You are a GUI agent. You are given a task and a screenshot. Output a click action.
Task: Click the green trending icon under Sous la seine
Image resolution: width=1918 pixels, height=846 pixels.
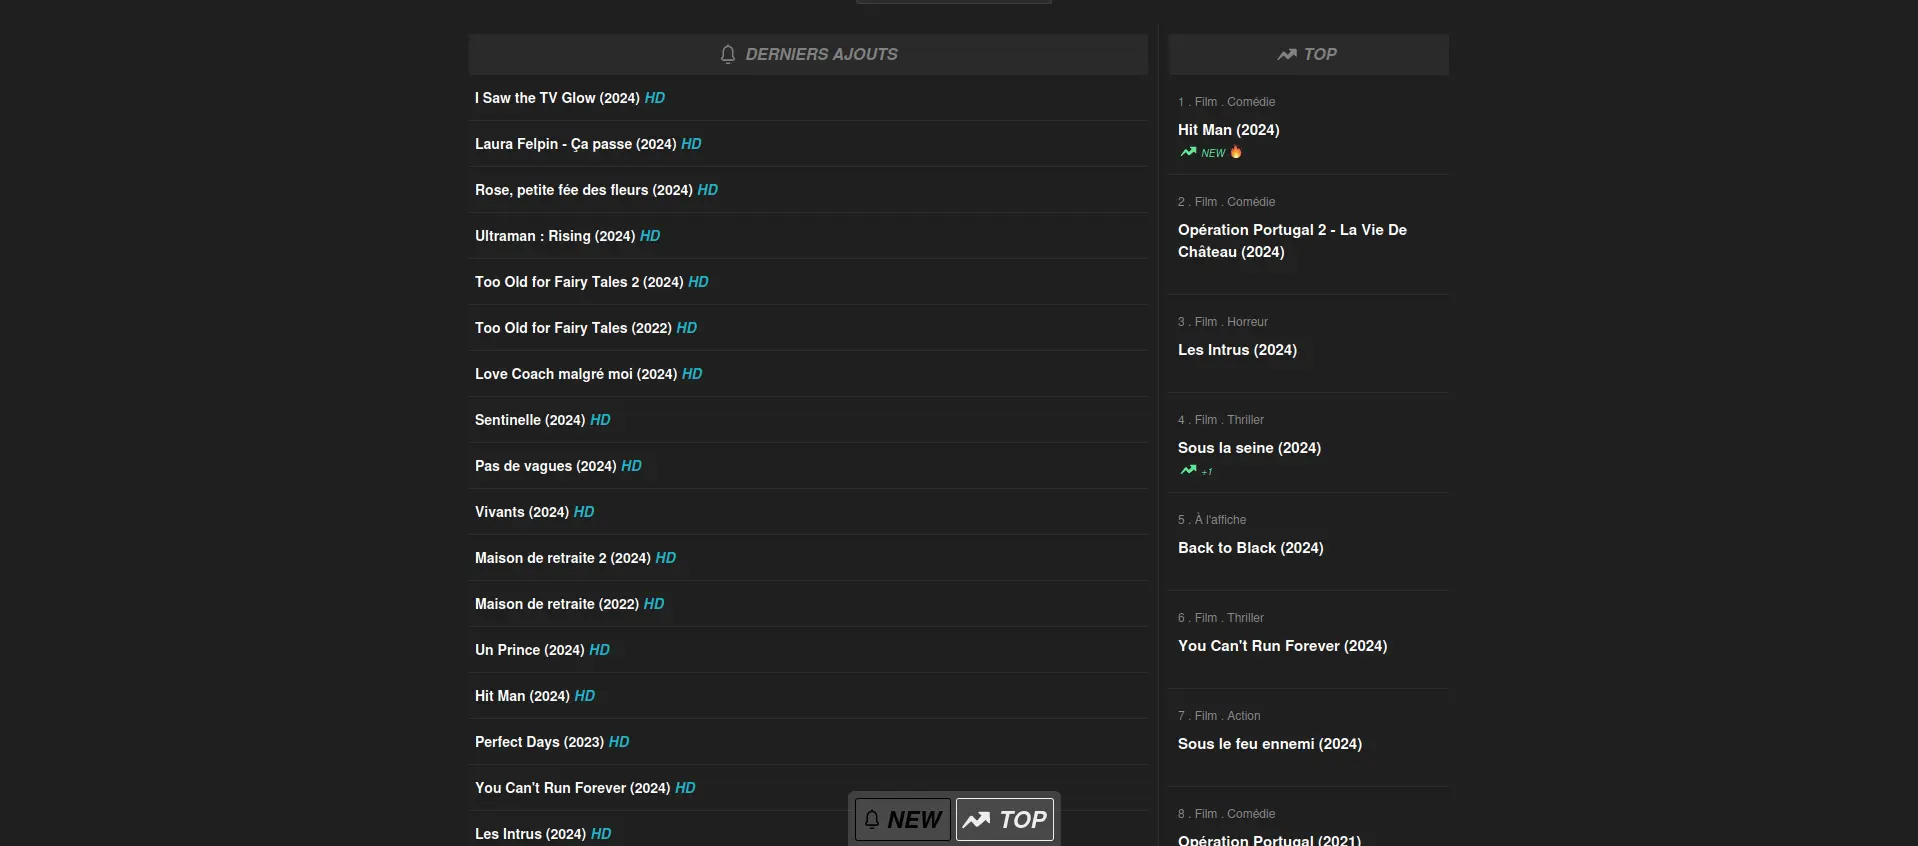[1188, 470]
